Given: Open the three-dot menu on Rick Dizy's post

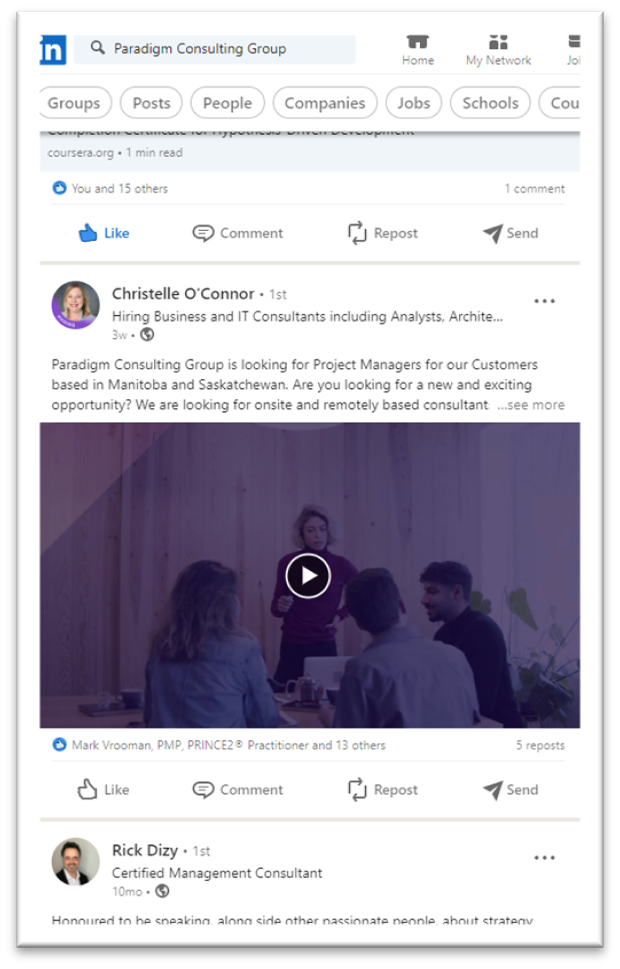Looking at the screenshot, I should pyautogui.click(x=544, y=858).
